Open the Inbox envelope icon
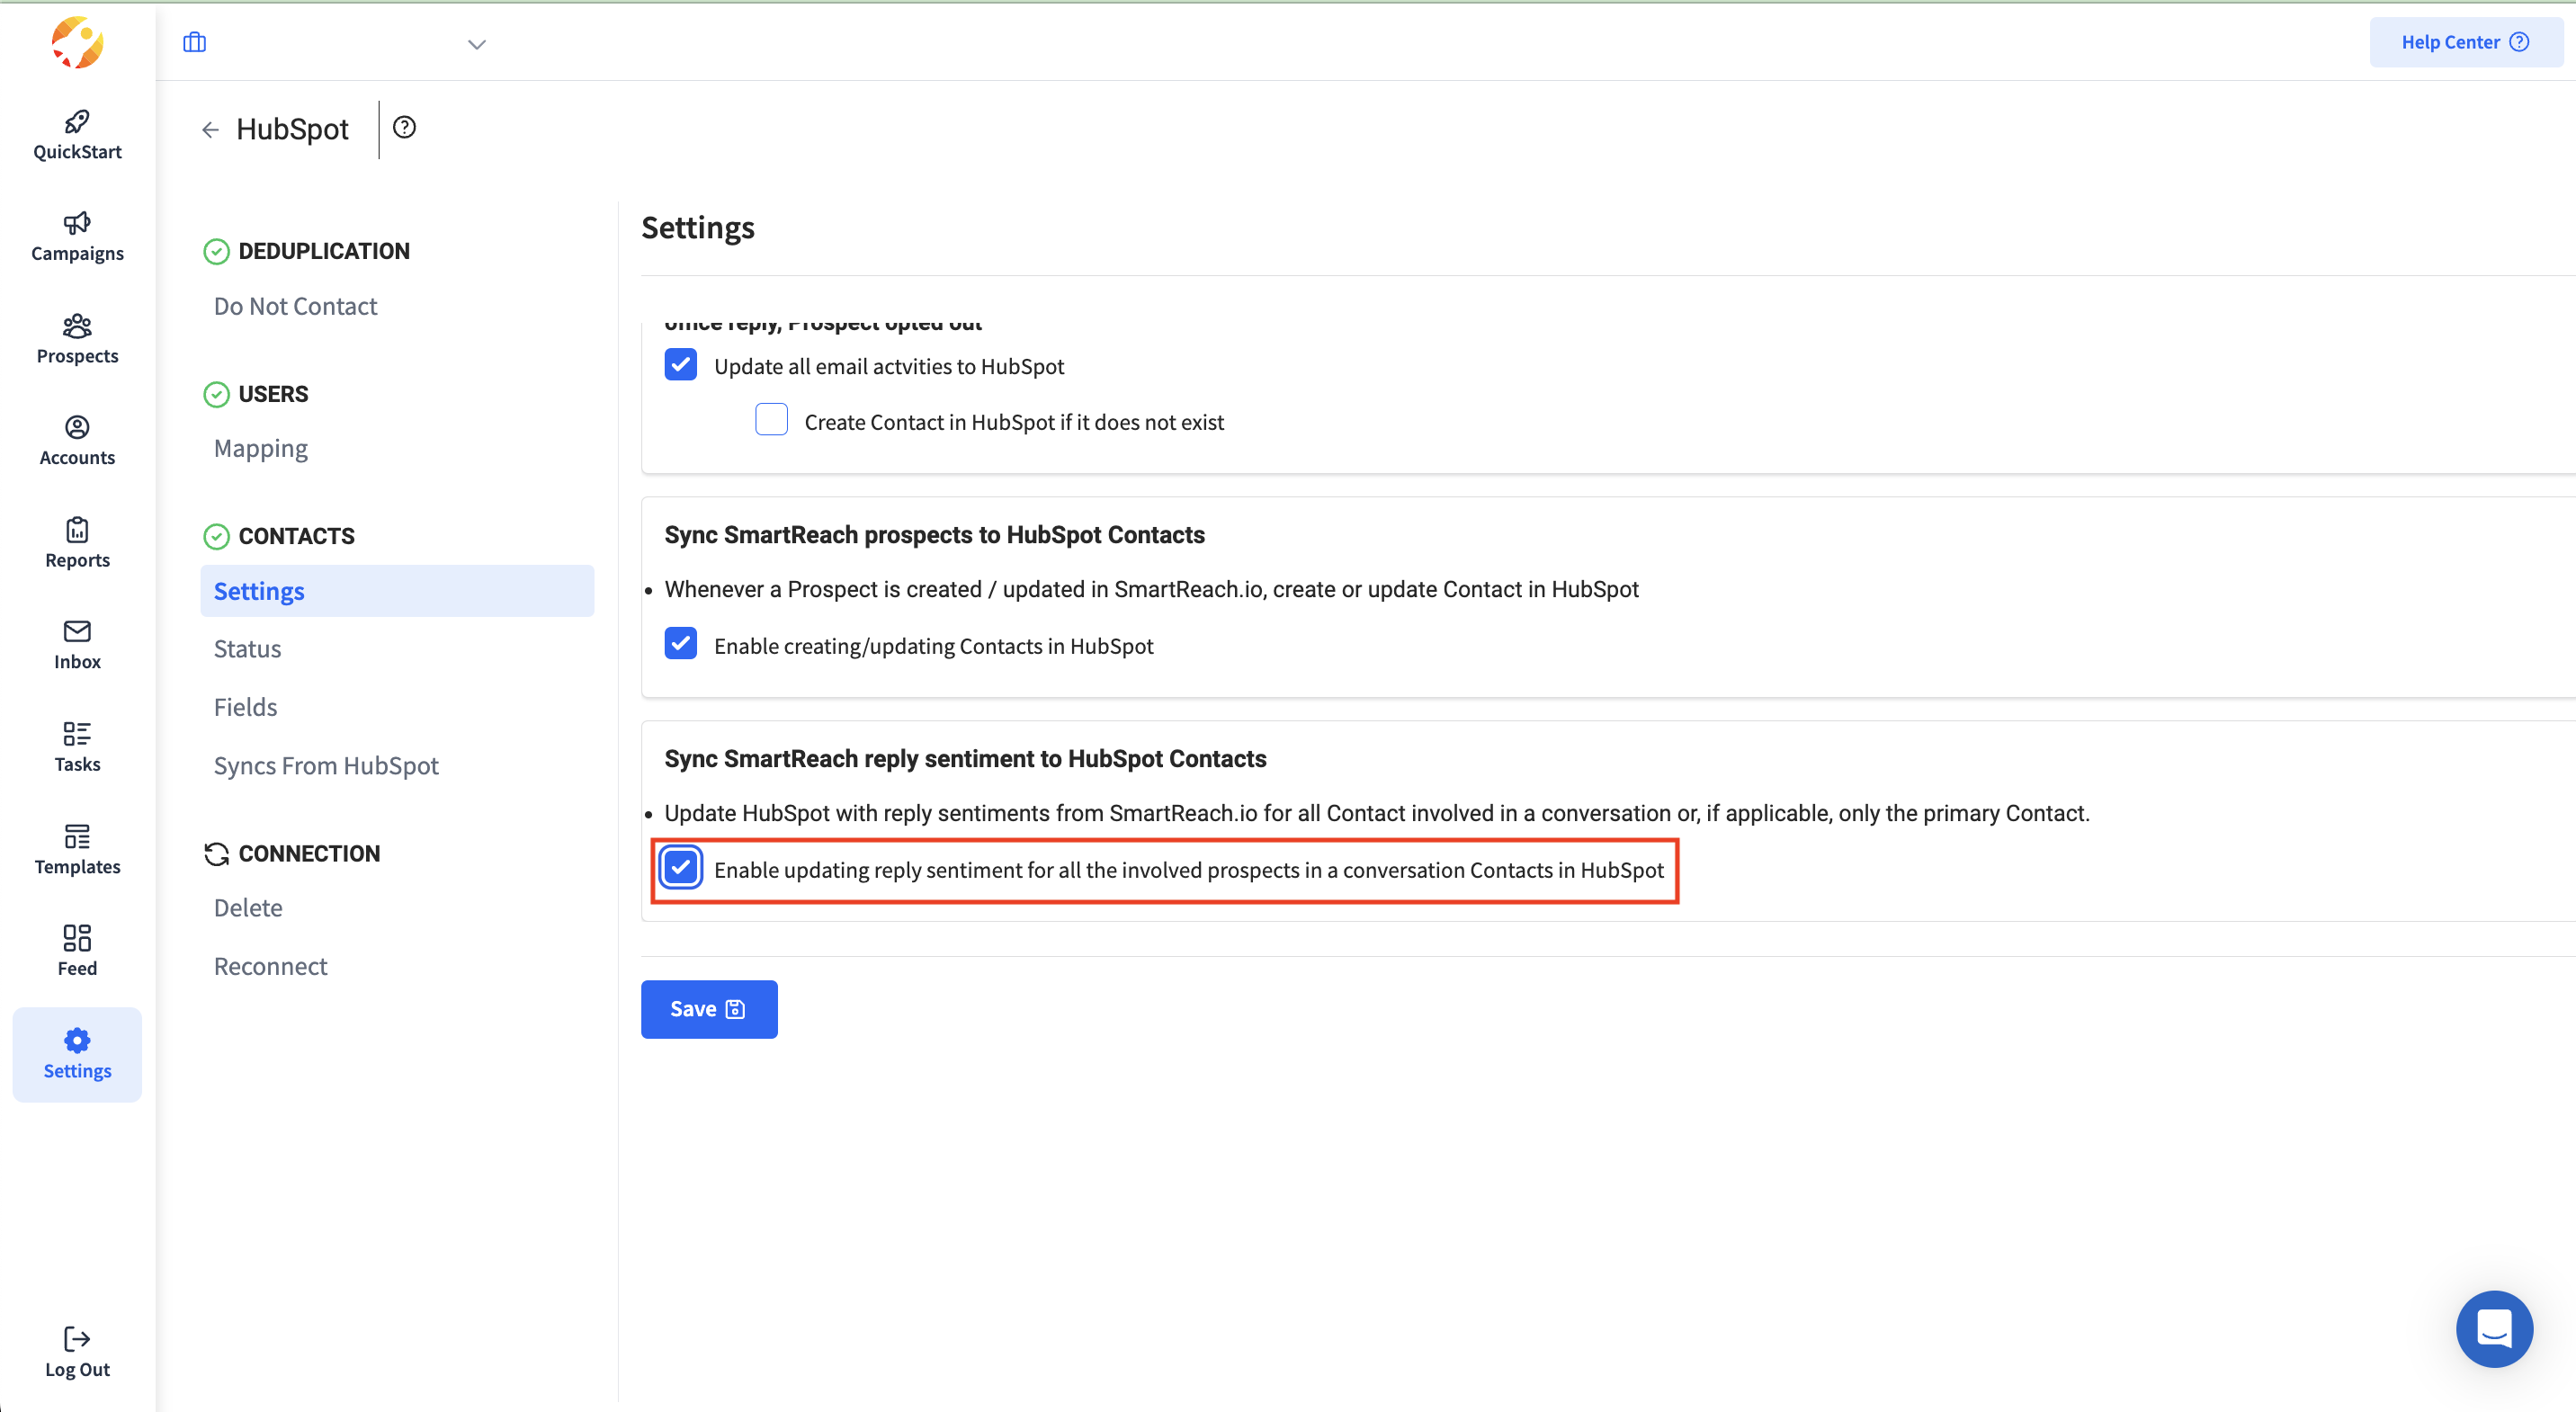 click(77, 631)
